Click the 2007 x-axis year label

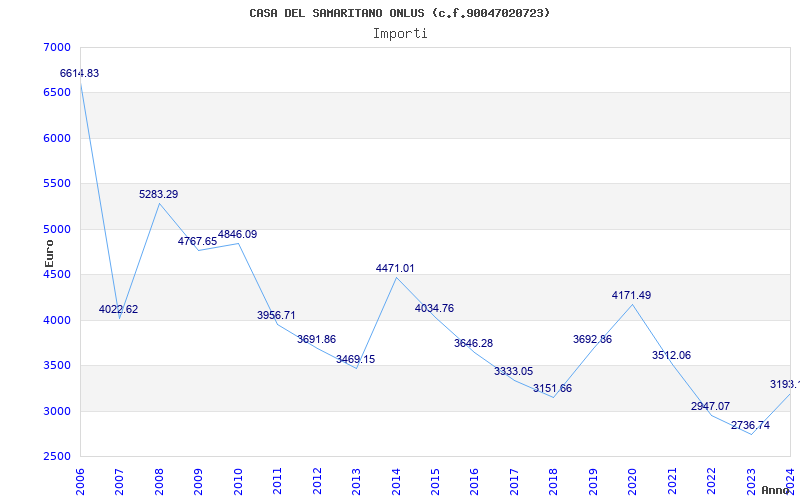[119, 481]
